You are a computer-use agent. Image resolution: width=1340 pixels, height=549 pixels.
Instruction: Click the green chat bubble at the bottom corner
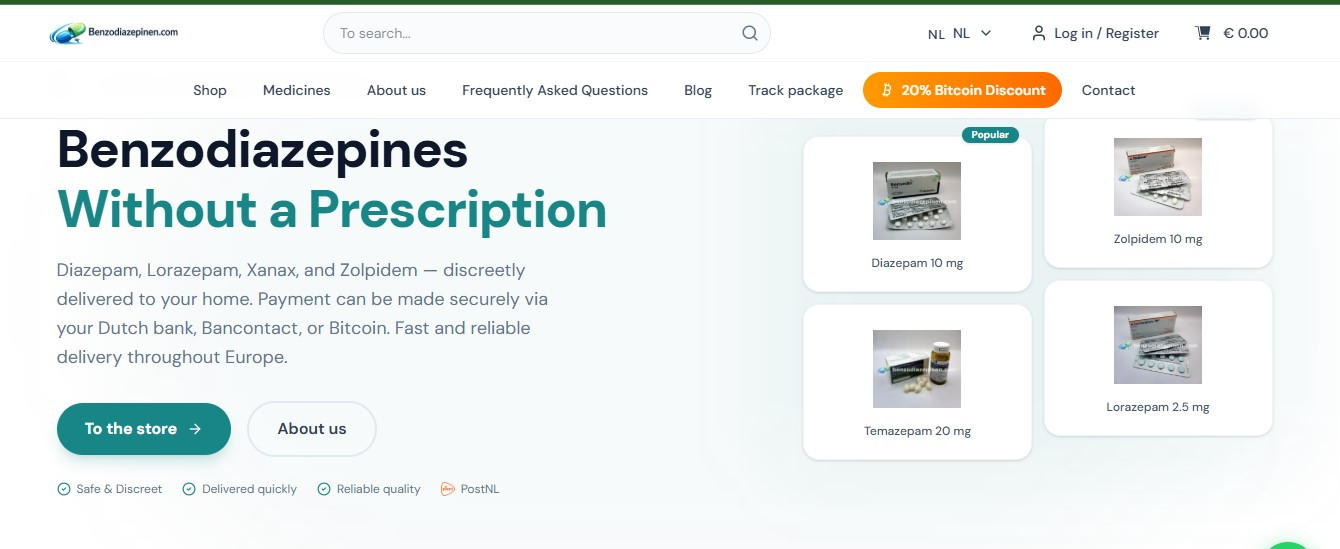click(x=1287, y=545)
